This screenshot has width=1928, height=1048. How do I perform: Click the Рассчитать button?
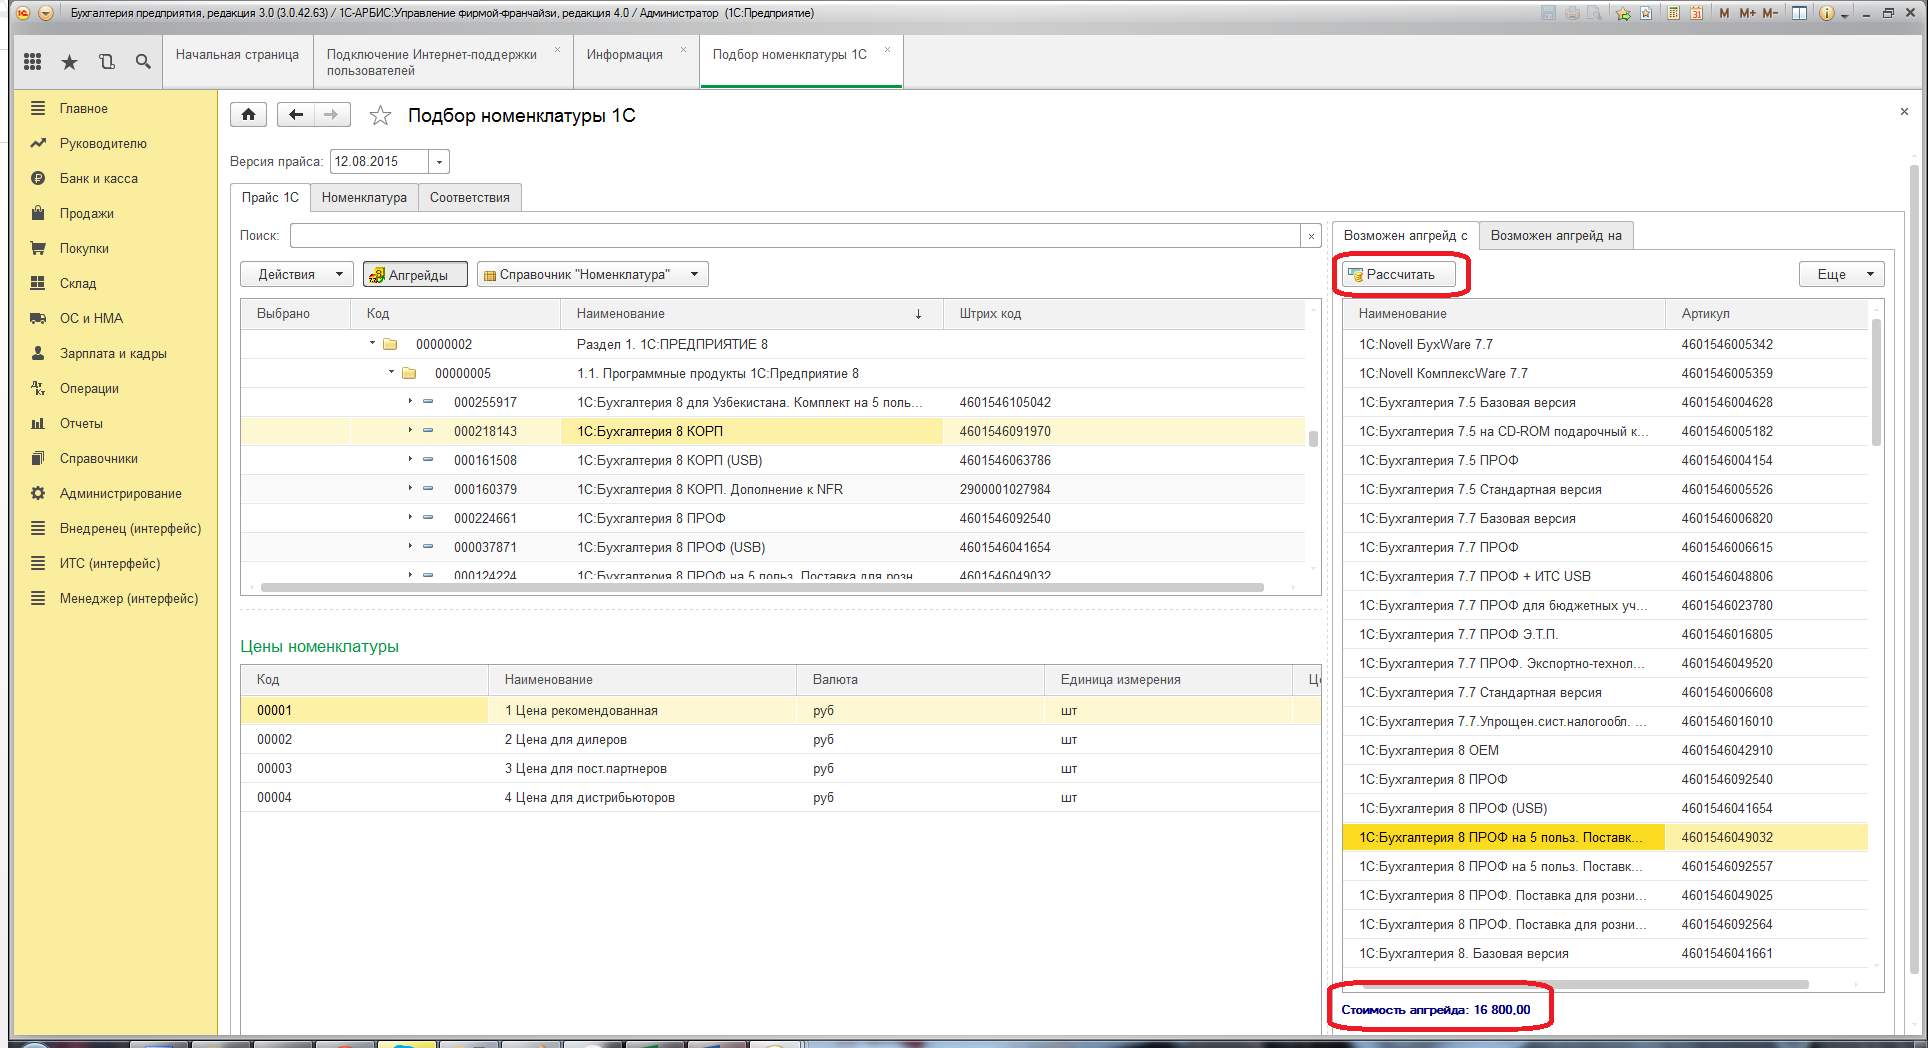tap(1399, 274)
